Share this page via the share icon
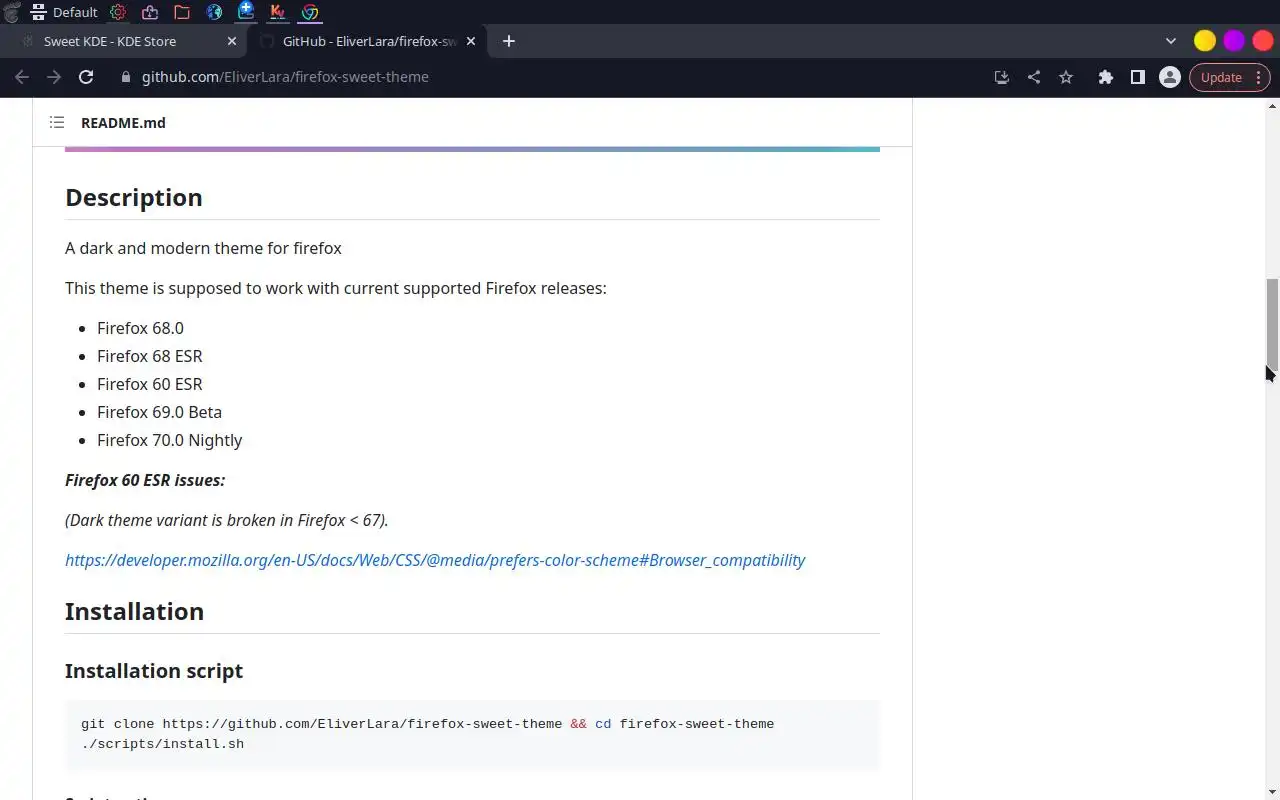The height and width of the screenshot is (800, 1280). pos(1034,77)
